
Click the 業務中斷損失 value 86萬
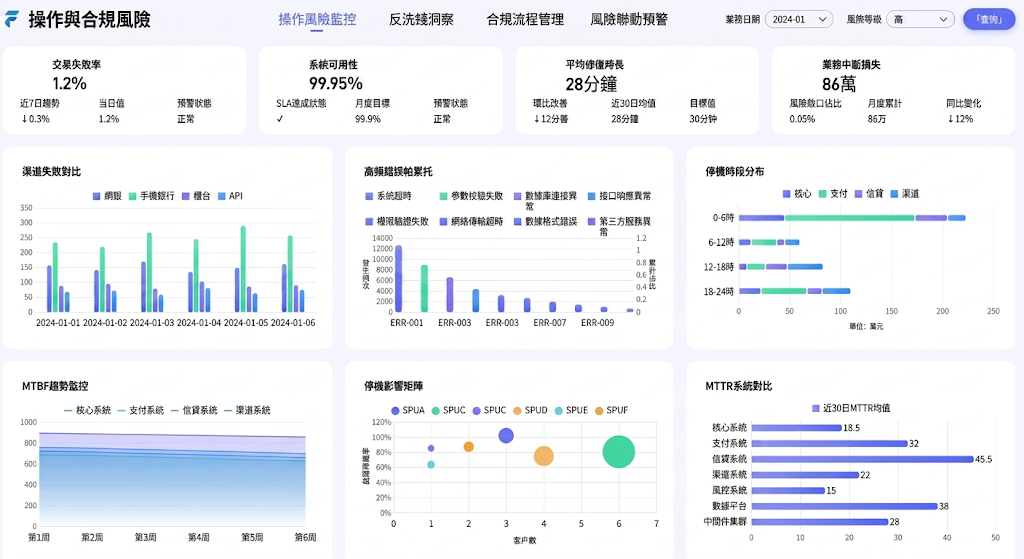pos(839,84)
